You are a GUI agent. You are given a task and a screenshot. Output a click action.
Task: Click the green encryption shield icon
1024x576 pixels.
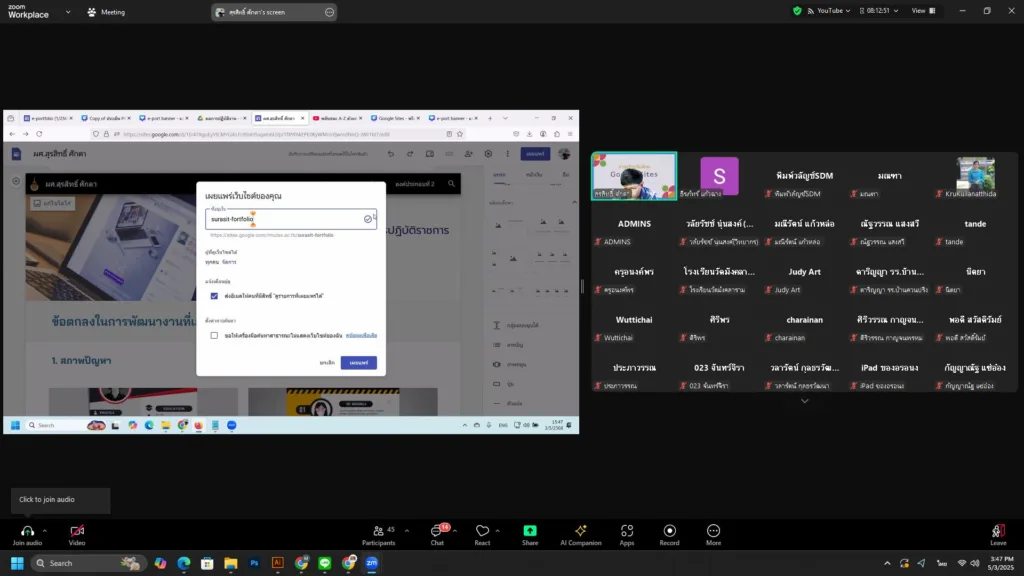797,11
